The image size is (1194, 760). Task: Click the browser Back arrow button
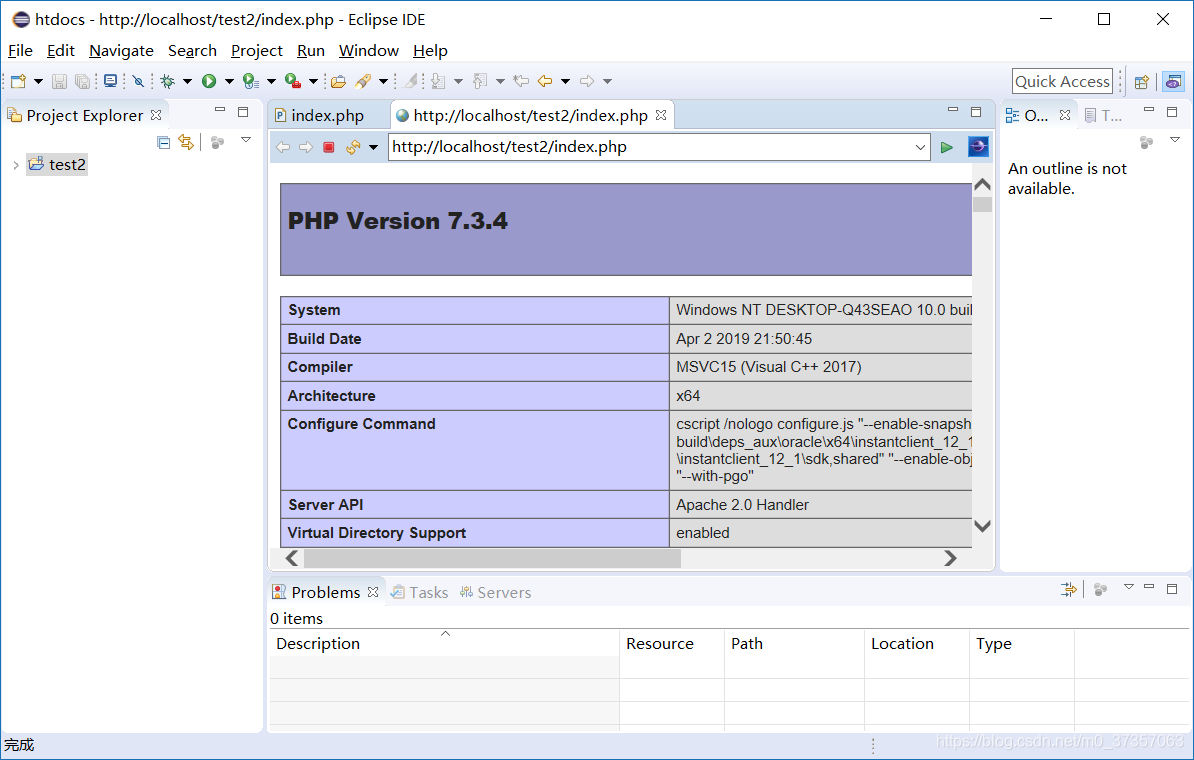283,147
